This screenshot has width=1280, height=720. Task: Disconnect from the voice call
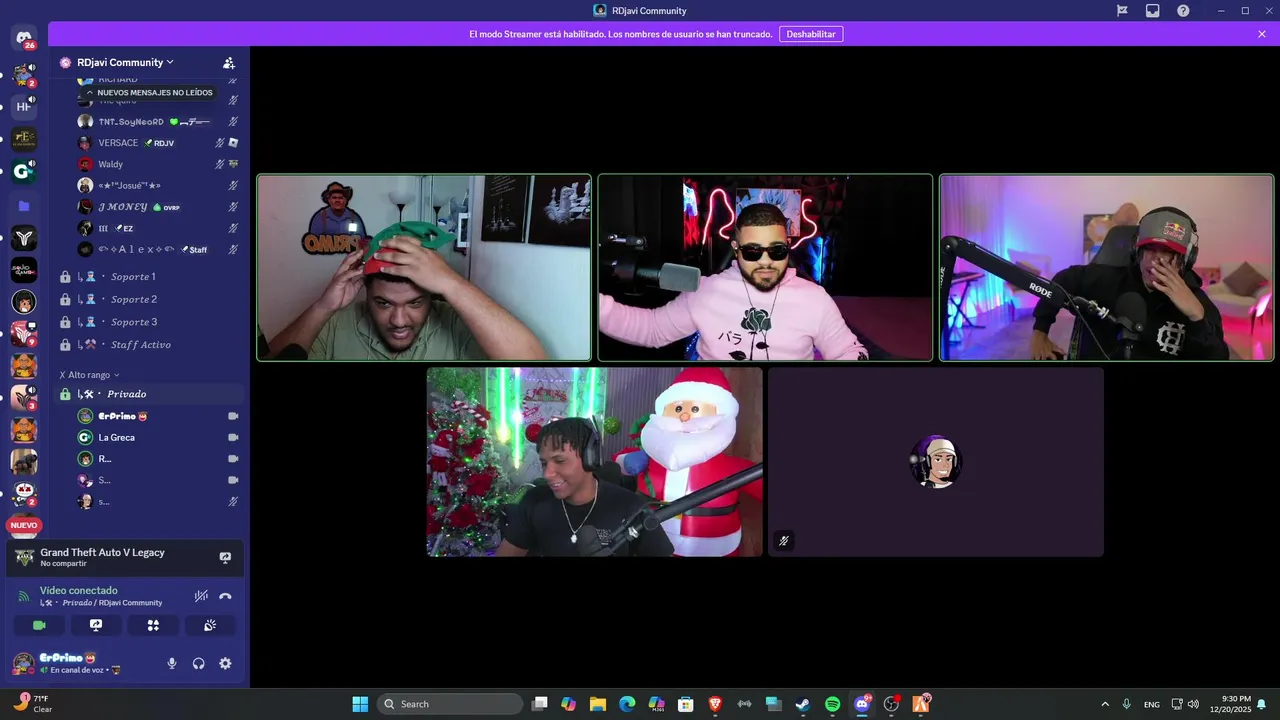point(225,596)
